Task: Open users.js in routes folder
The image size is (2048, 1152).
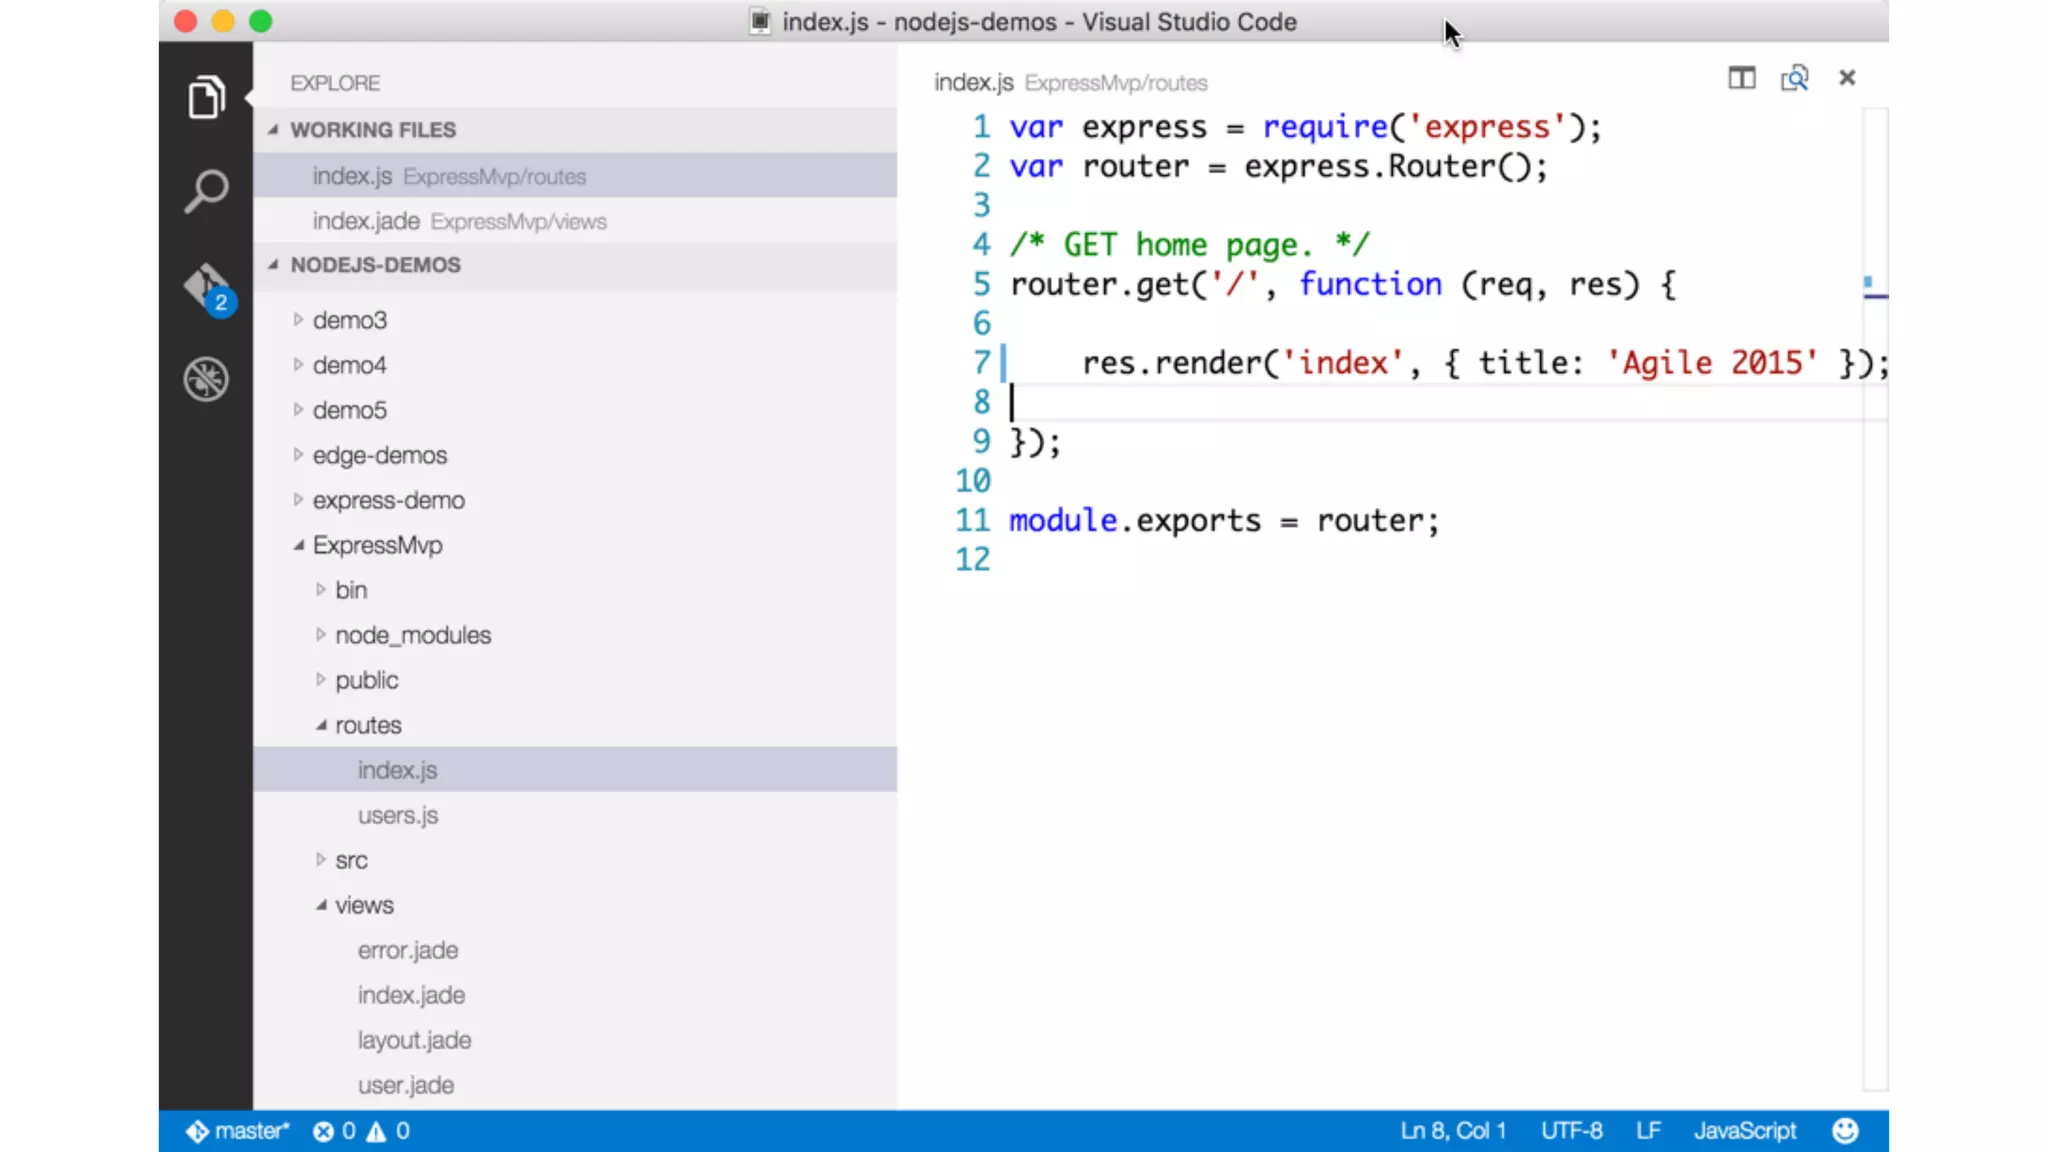Action: click(x=397, y=815)
